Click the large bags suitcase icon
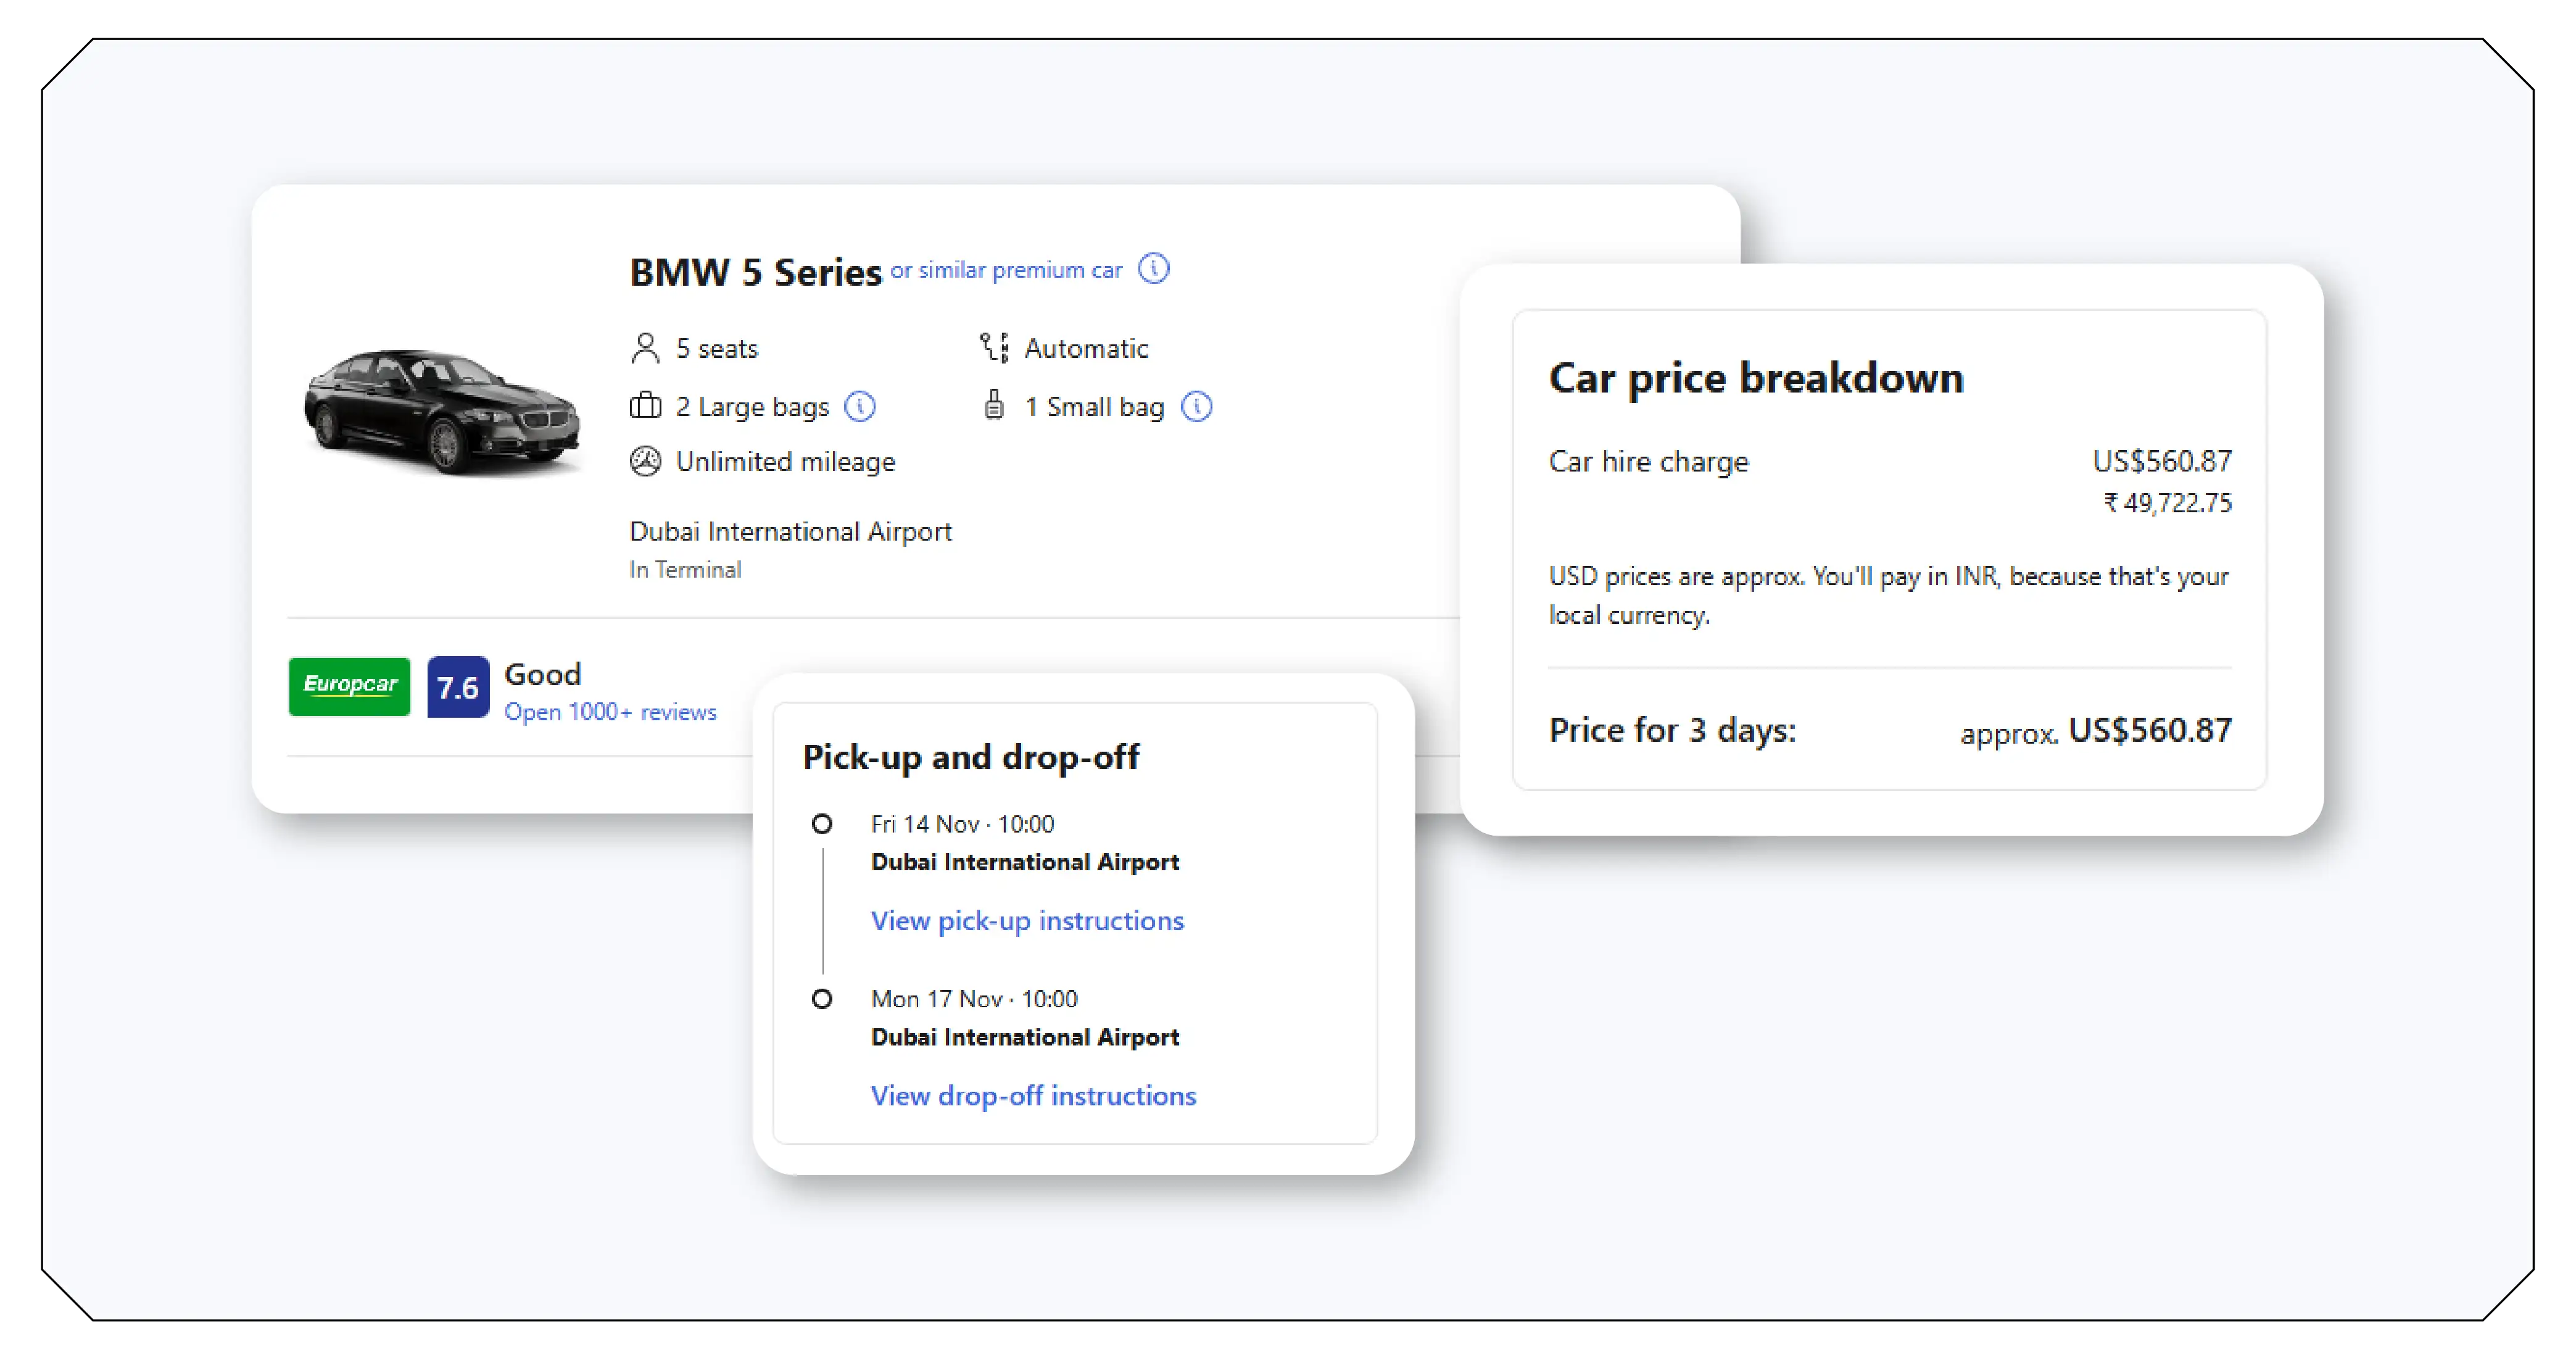Image resolution: width=2576 pixels, height=1359 pixels. [x=645, y=406]
